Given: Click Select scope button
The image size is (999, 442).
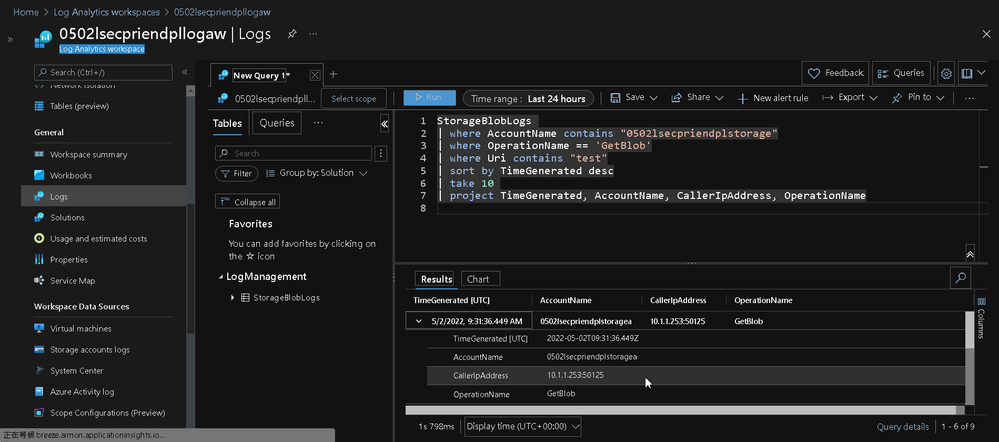Looking at the screenshot, I should [354, 99].
